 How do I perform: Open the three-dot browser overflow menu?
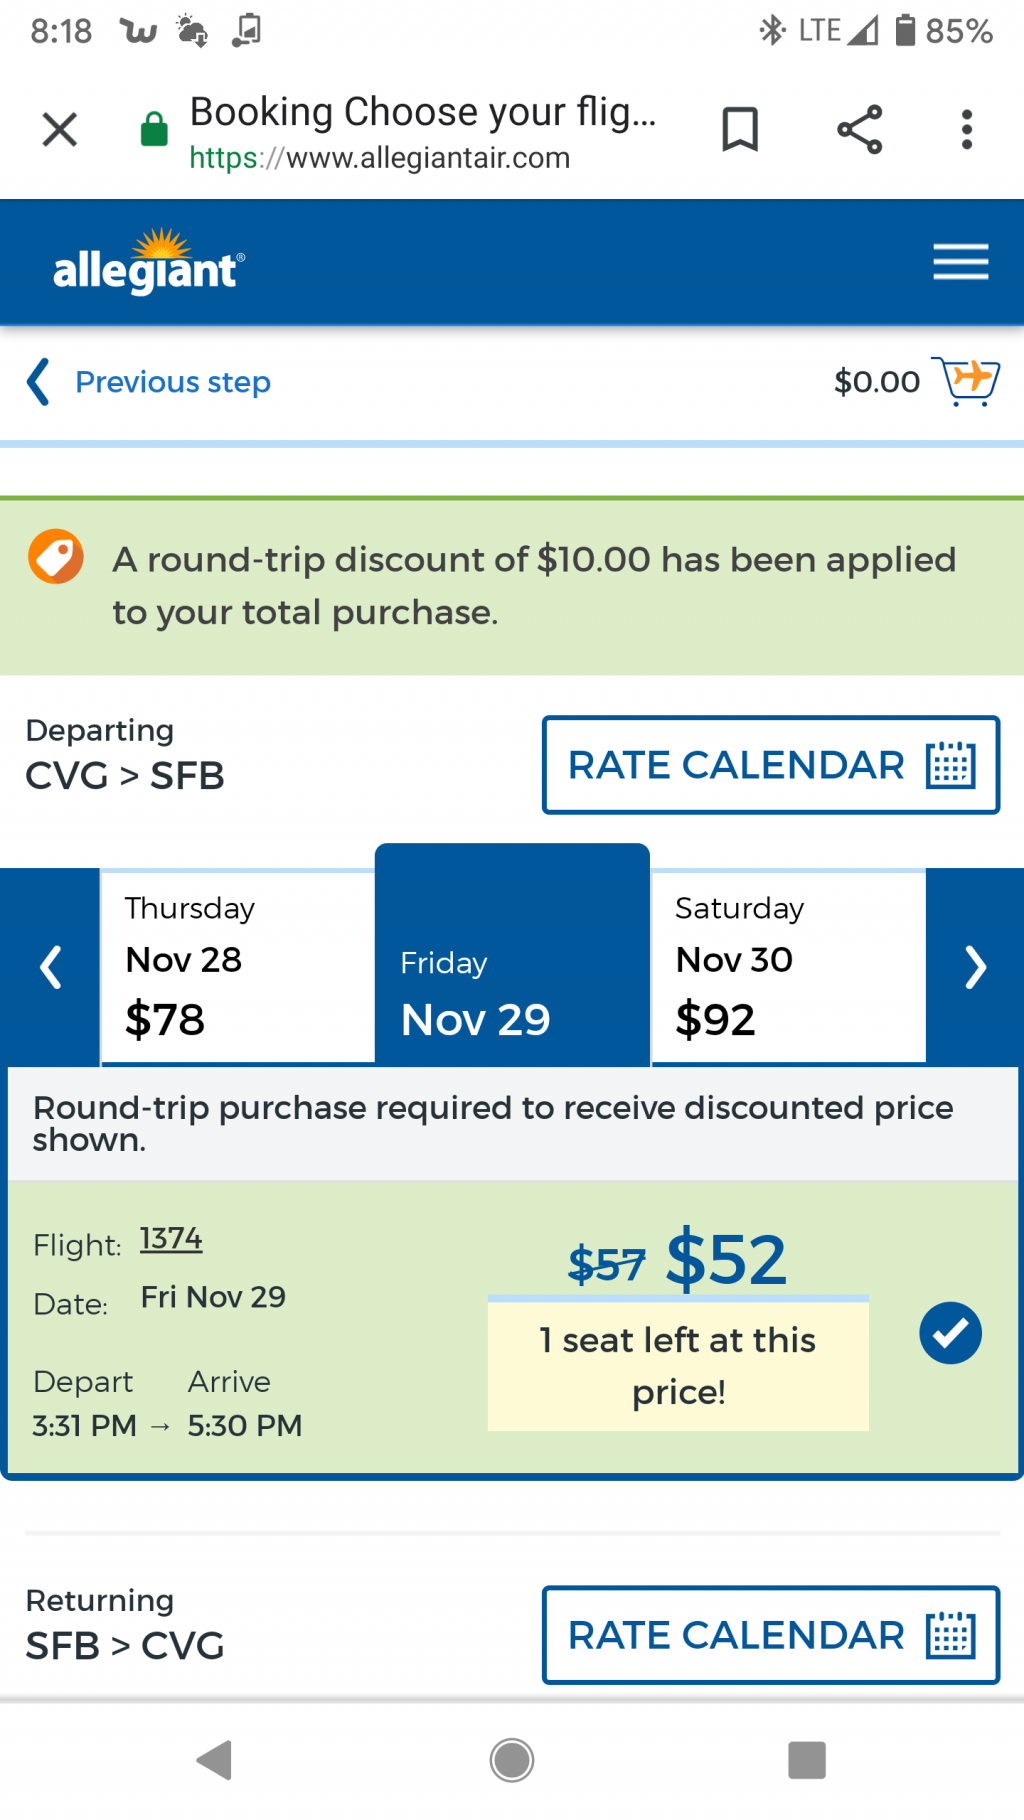[966, 130]
